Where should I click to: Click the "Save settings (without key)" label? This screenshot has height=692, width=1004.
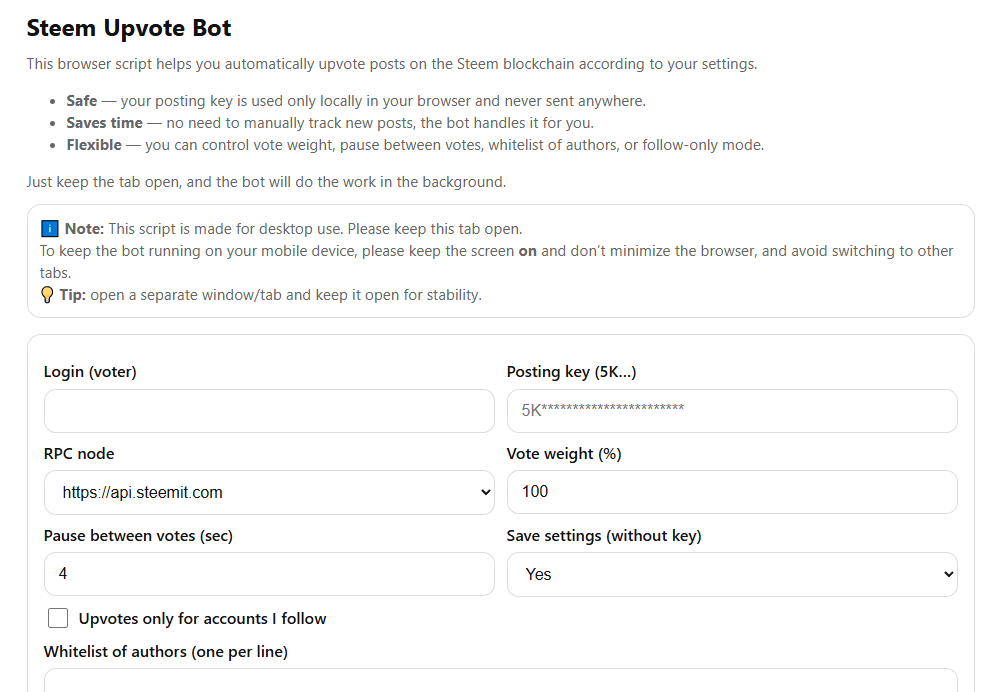coord(604,536)
